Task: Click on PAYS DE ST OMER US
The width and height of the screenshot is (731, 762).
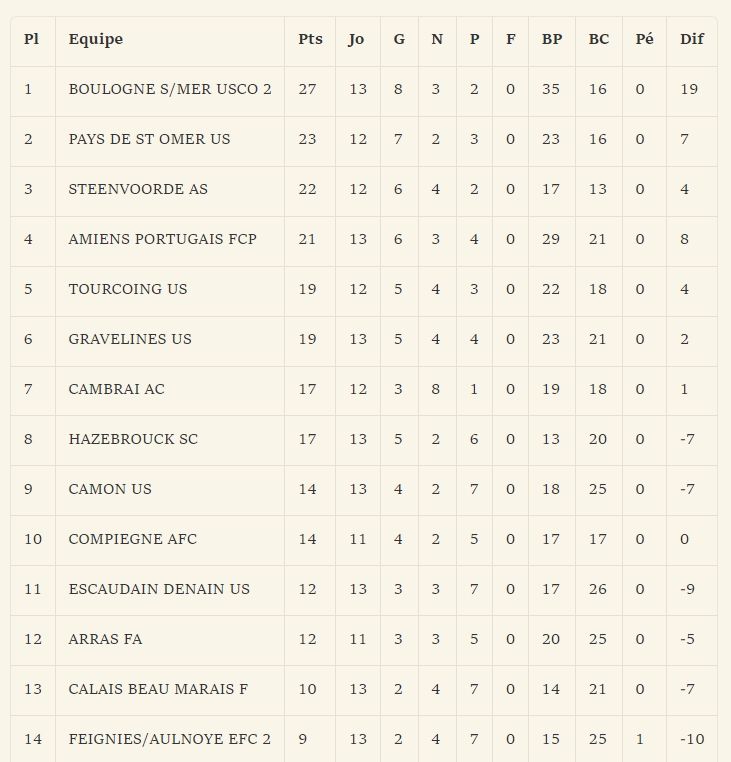Action: pyautogui.click(x=149, y=139)
